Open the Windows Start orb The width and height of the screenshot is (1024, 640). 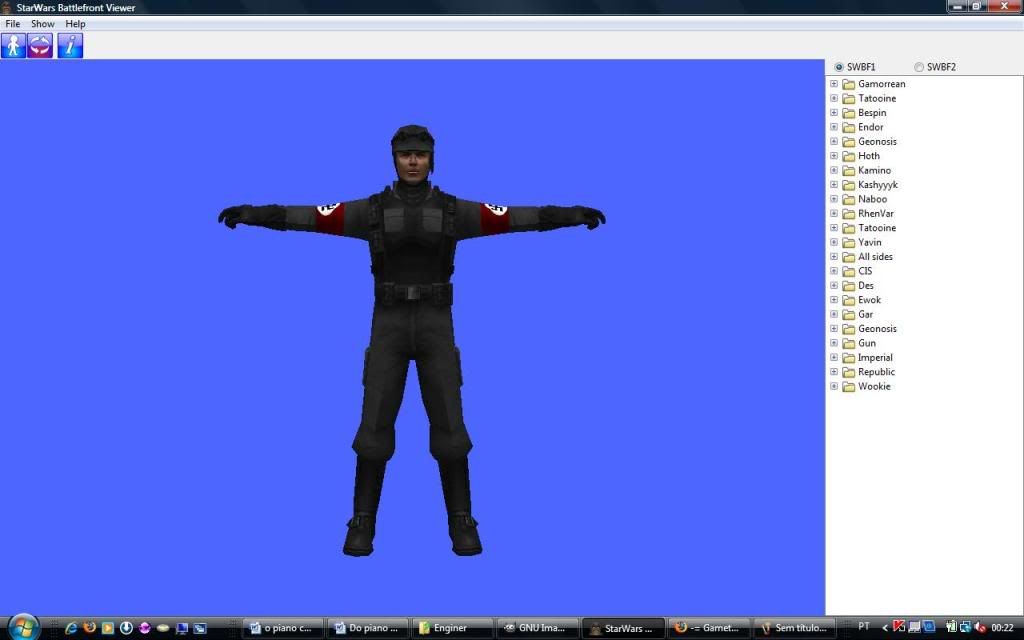[x=24, y=627]
